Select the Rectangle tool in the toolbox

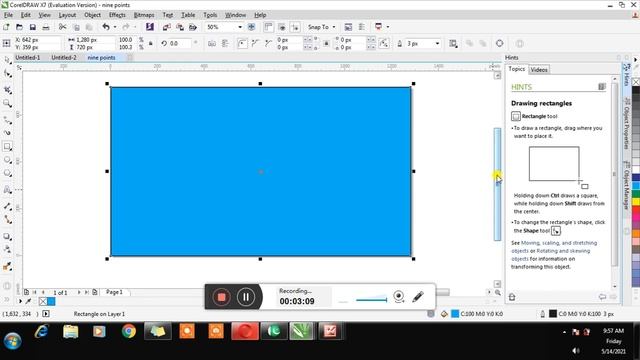(x=7, y=147)
